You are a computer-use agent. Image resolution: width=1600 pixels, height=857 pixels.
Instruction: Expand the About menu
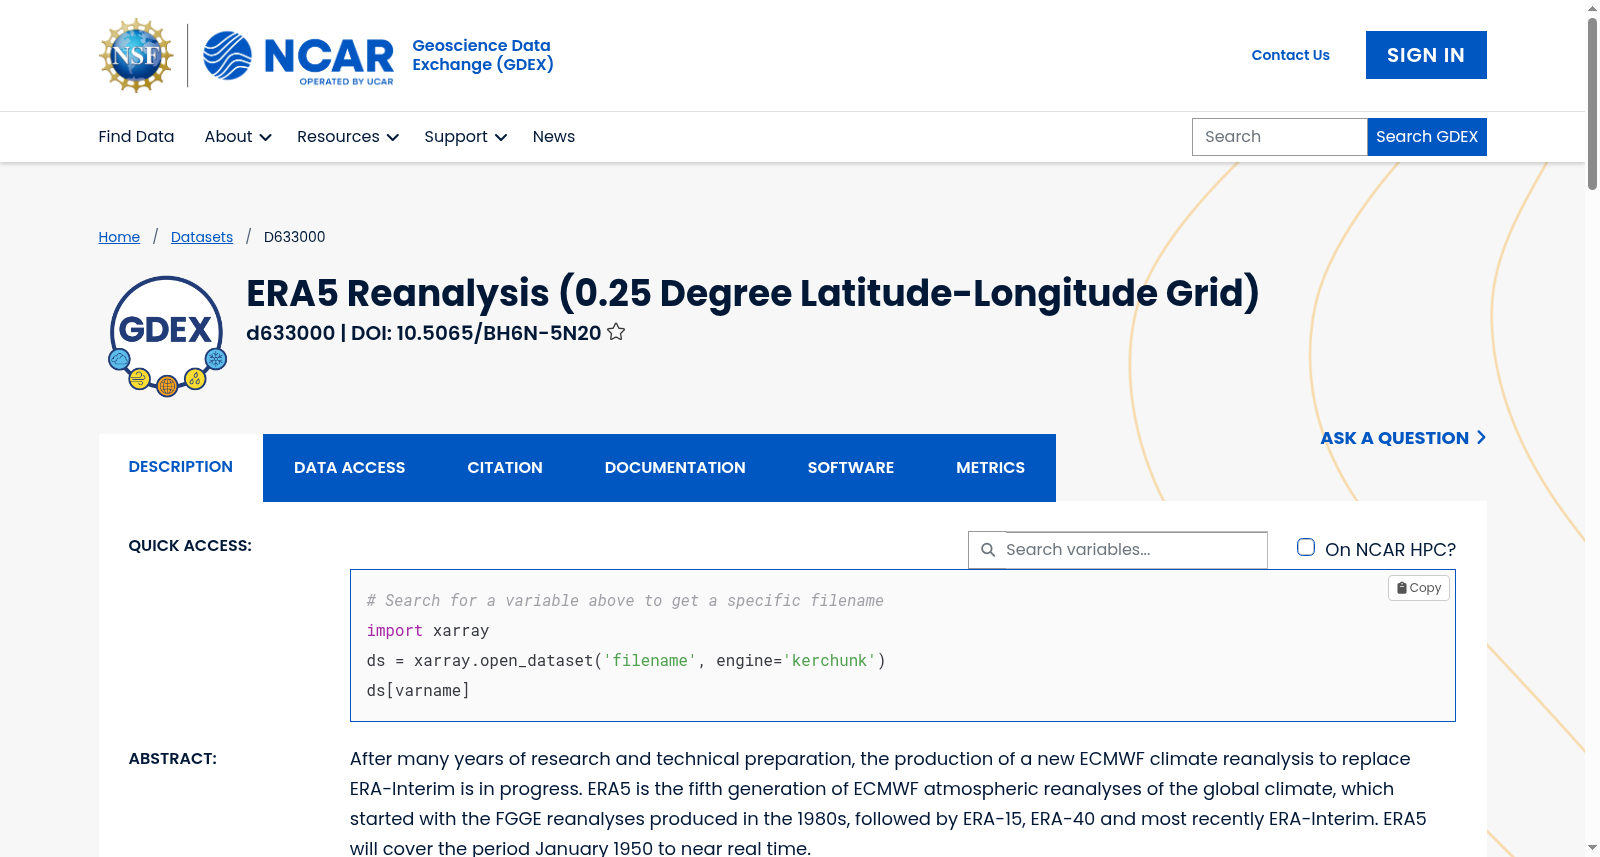pyautogui.click(x=238, y=137)
